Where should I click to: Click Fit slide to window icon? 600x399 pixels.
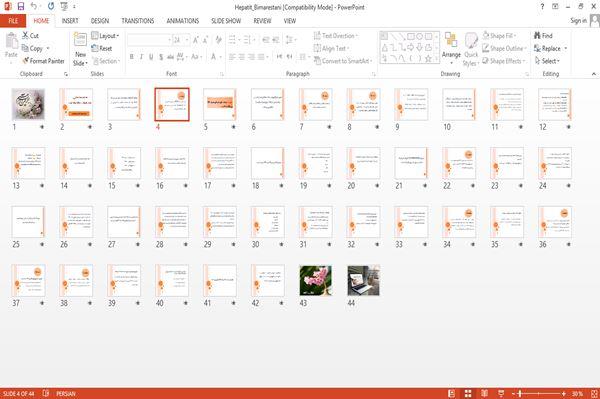[x=594, y=394]
